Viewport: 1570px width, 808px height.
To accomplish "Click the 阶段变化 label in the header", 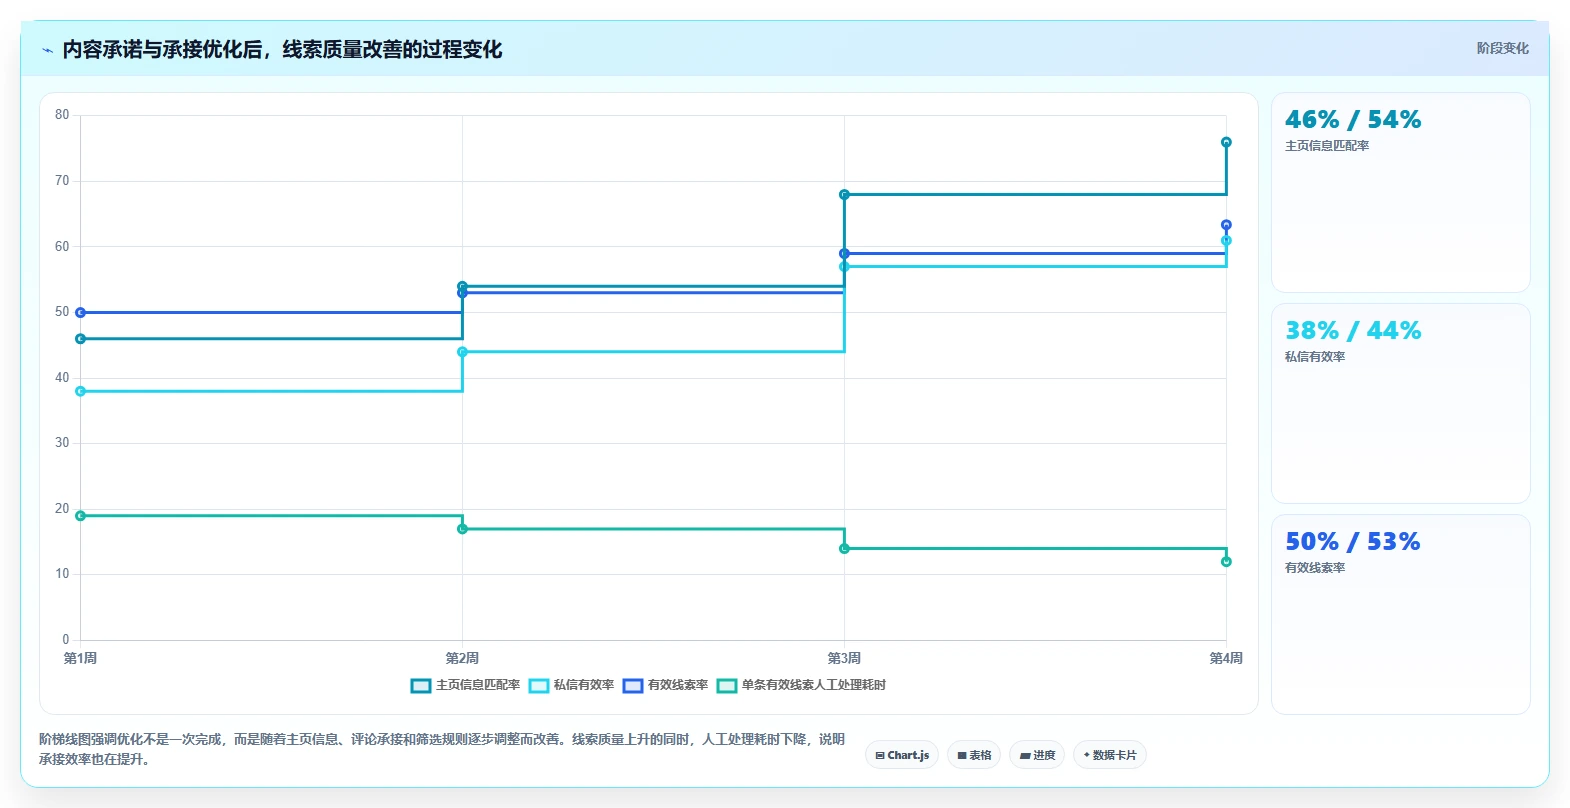I will click(1502, 48).
